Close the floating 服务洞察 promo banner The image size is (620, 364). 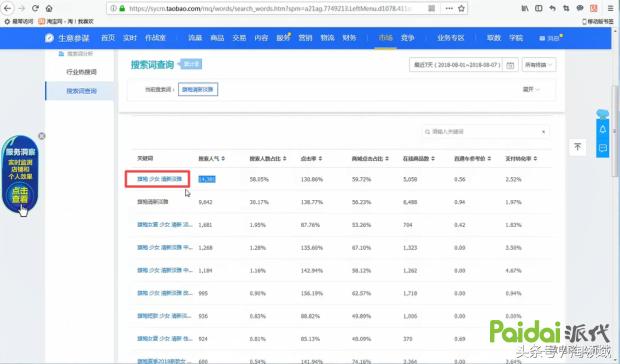click(42, 136)
